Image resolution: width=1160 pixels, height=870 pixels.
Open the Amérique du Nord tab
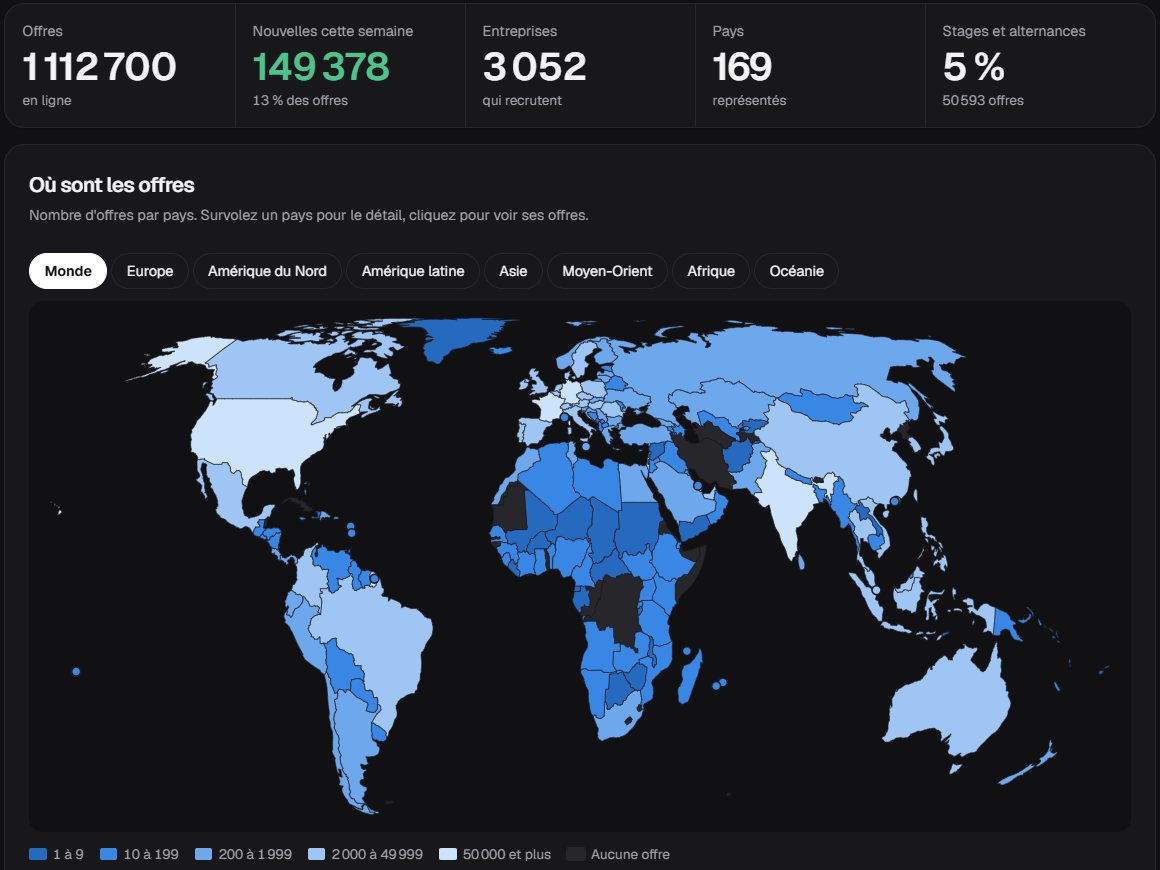pos(267,271)
